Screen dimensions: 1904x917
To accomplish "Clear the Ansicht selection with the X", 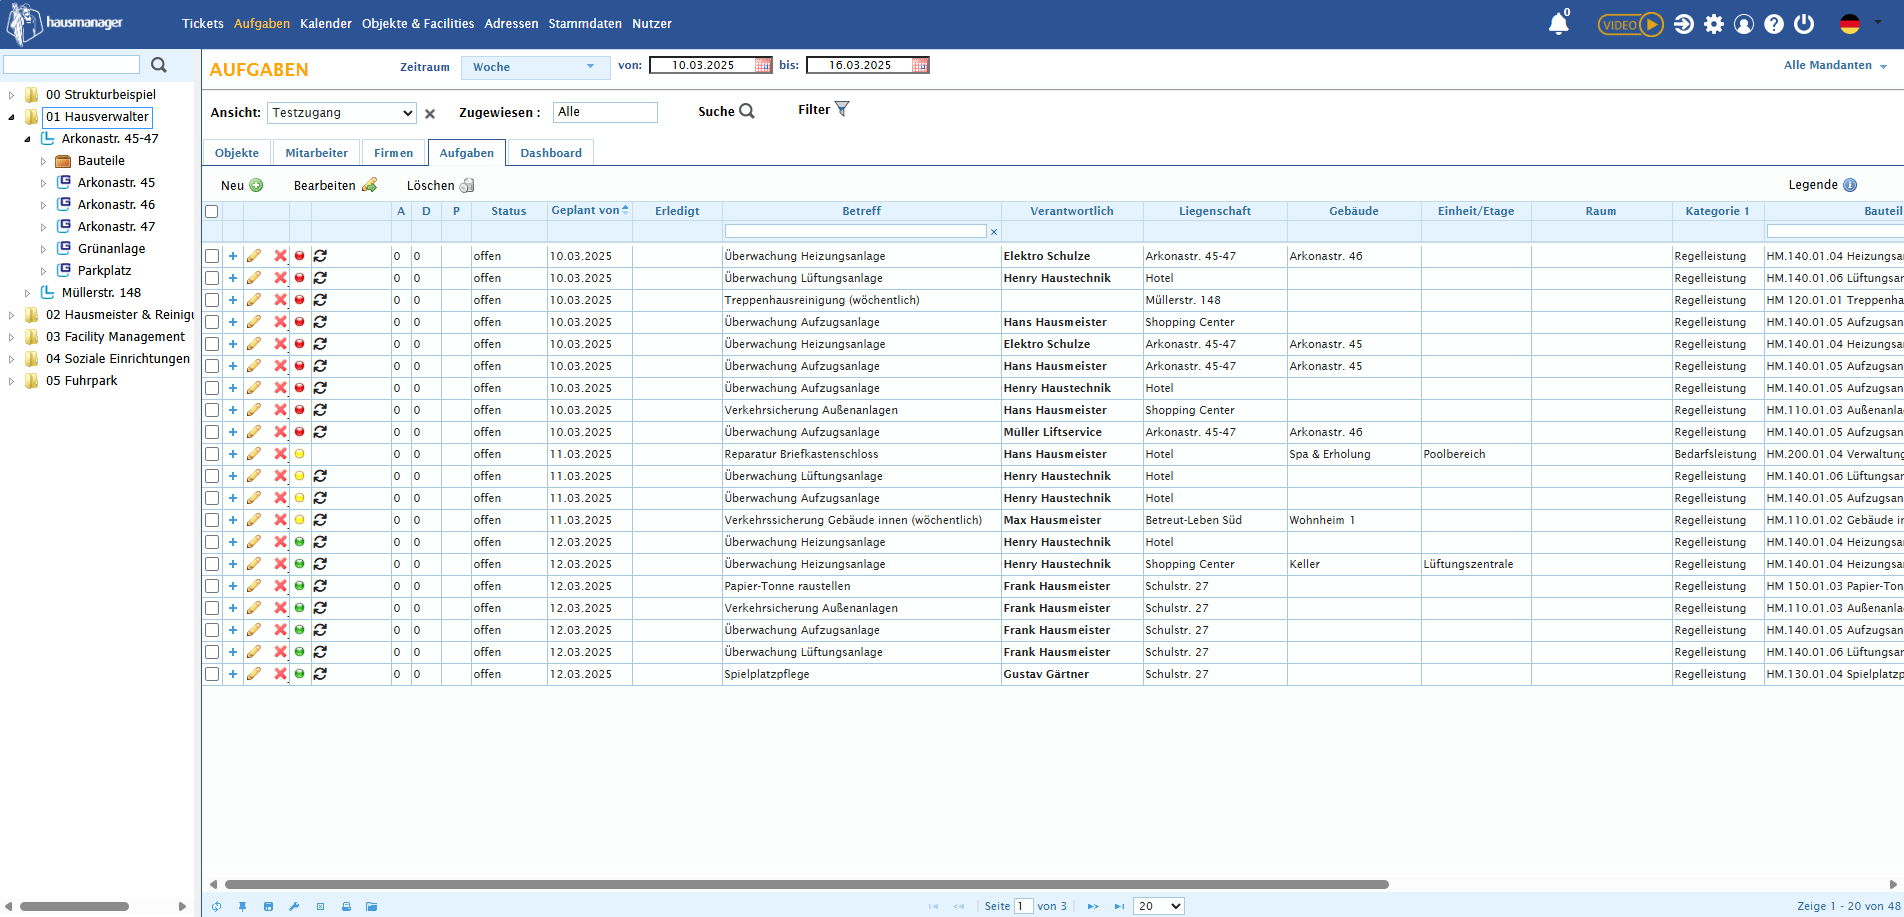I will 430,114.
